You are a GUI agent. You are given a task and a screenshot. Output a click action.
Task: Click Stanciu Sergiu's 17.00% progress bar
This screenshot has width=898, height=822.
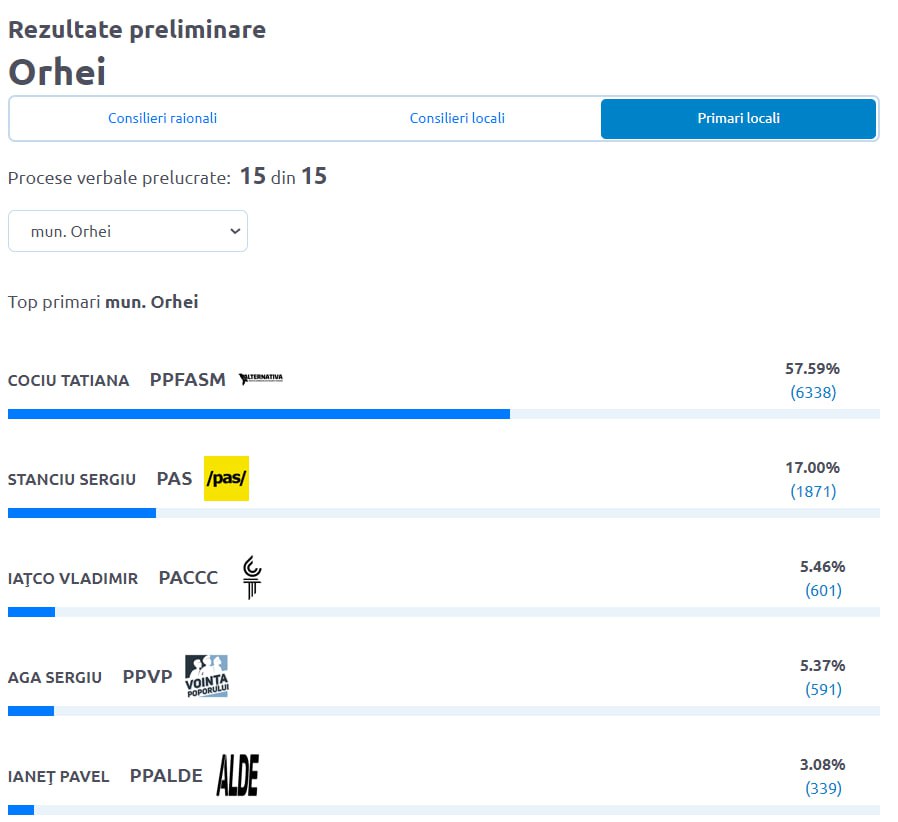point(444,513)
